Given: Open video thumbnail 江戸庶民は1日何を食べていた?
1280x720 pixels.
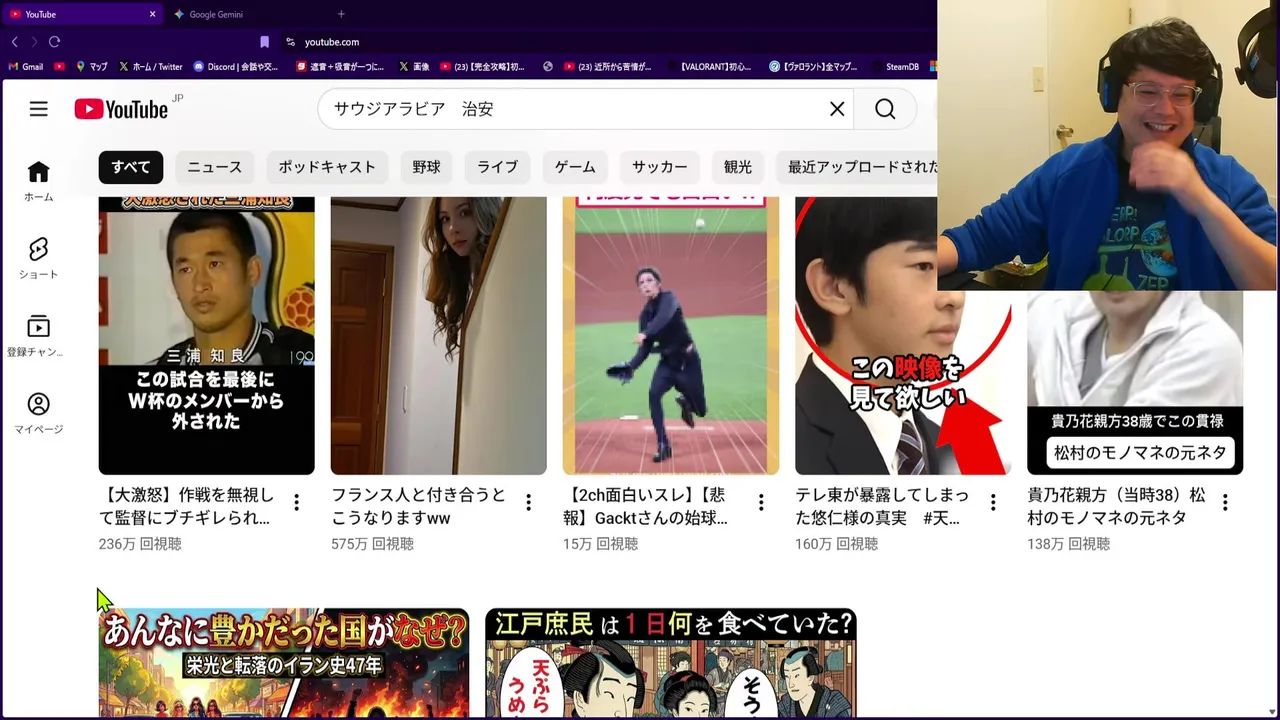Looking at the screenshot, I should [671, 663].
